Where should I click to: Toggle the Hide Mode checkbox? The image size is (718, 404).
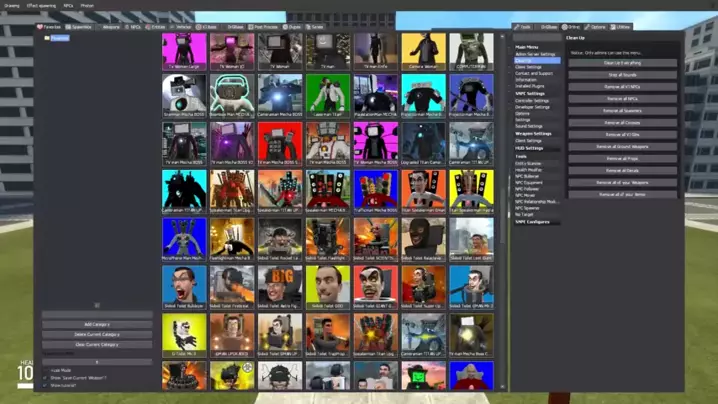tap(45, 370)
